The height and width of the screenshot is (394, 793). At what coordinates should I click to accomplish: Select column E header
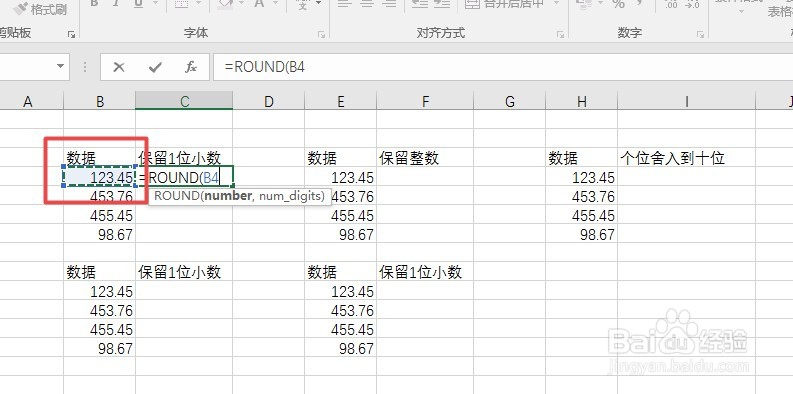tap(340, 102)
